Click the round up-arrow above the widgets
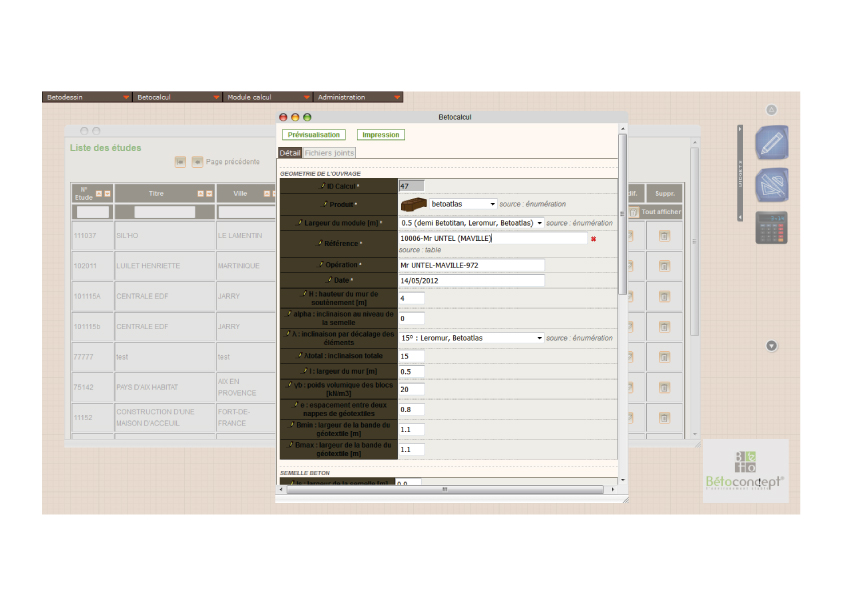 (771, 110)
